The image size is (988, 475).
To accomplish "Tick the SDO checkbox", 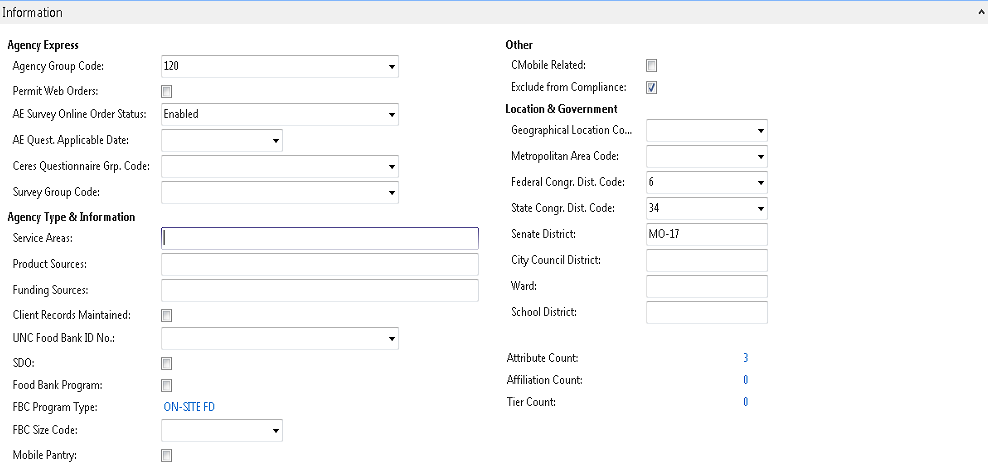I will tap(167, 364).
